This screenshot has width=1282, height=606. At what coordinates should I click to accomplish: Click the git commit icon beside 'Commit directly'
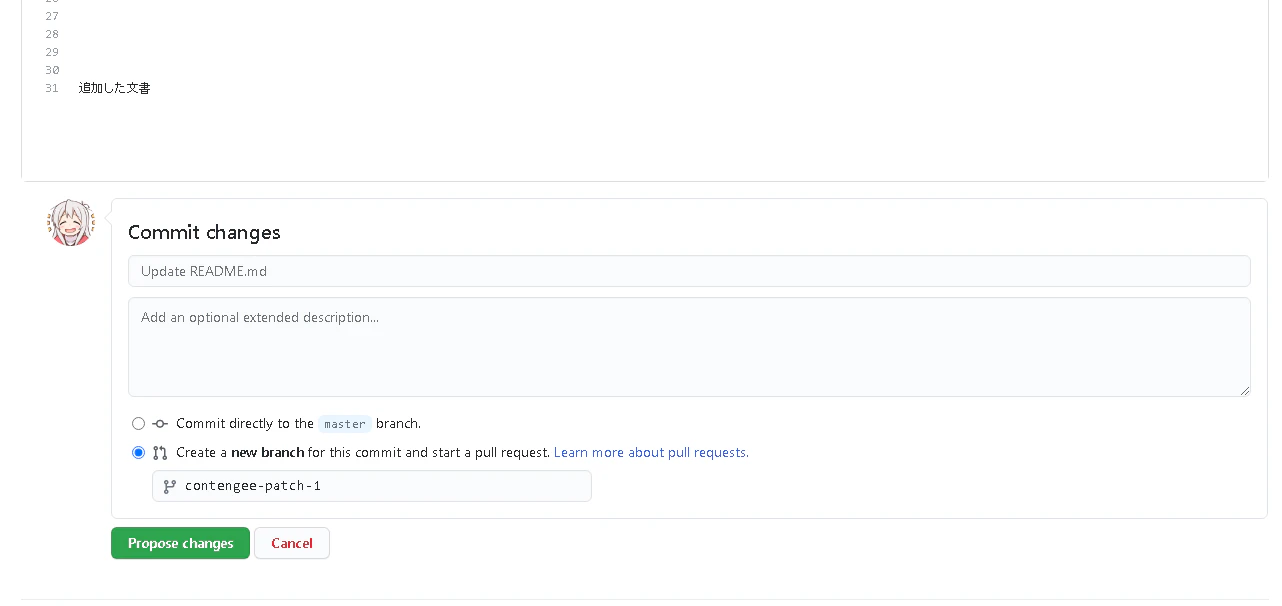coord(160,424)
